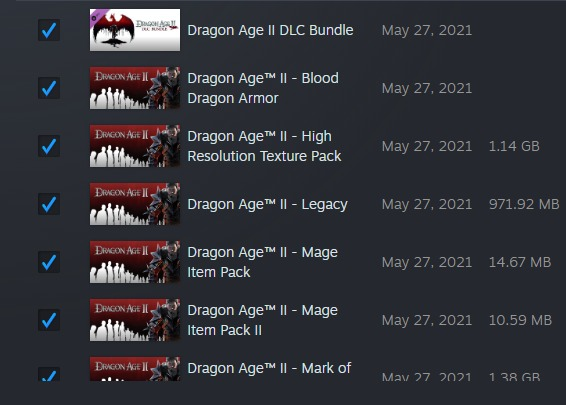Open the Legacy DLC thumbnail image
The image size is (566, 405).
pos(135,204)
